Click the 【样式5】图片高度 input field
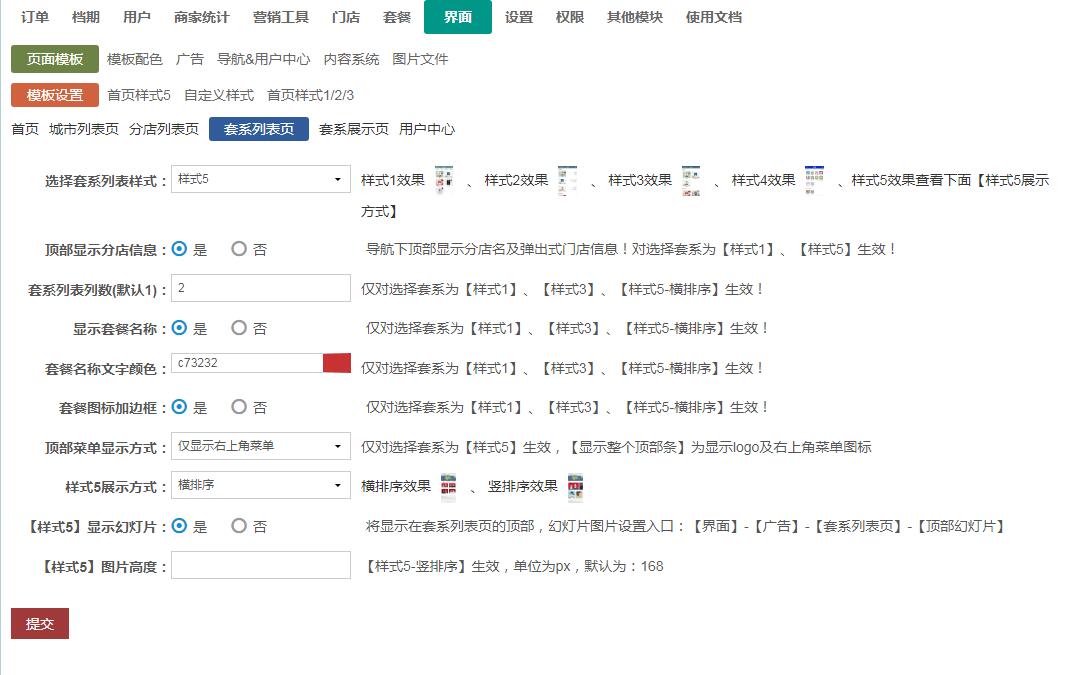Viewport: 1081px width, 675px height. [260, 566]
